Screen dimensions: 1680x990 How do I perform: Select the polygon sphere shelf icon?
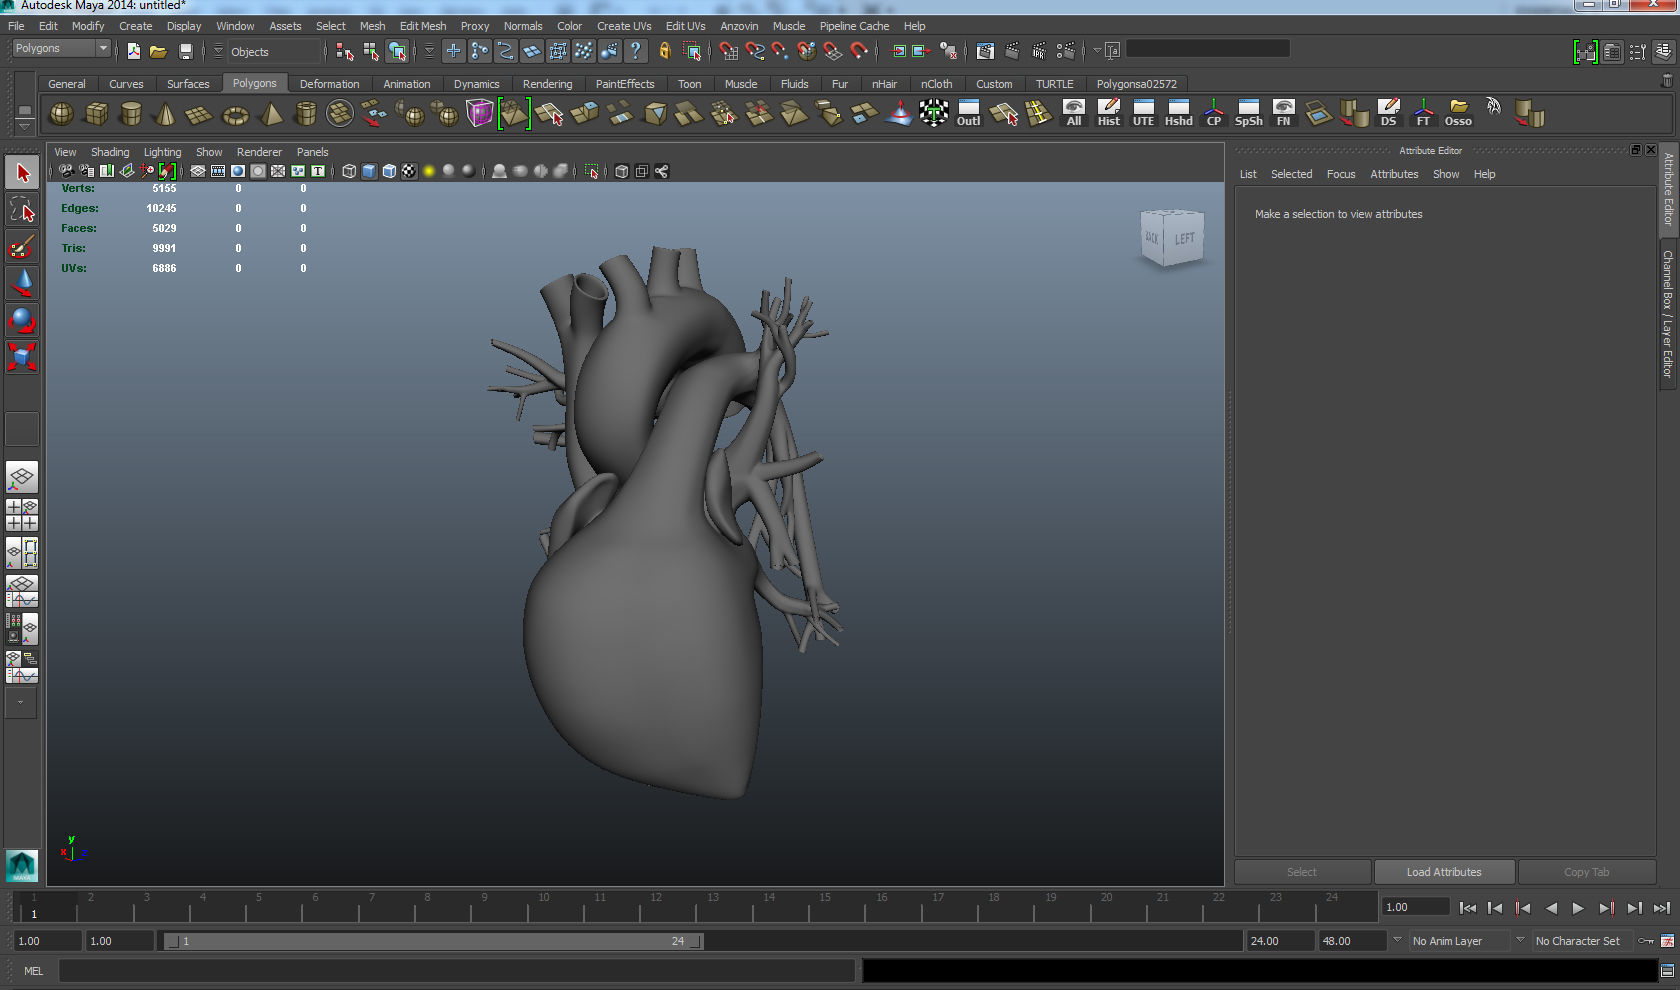tap(61, 114)
